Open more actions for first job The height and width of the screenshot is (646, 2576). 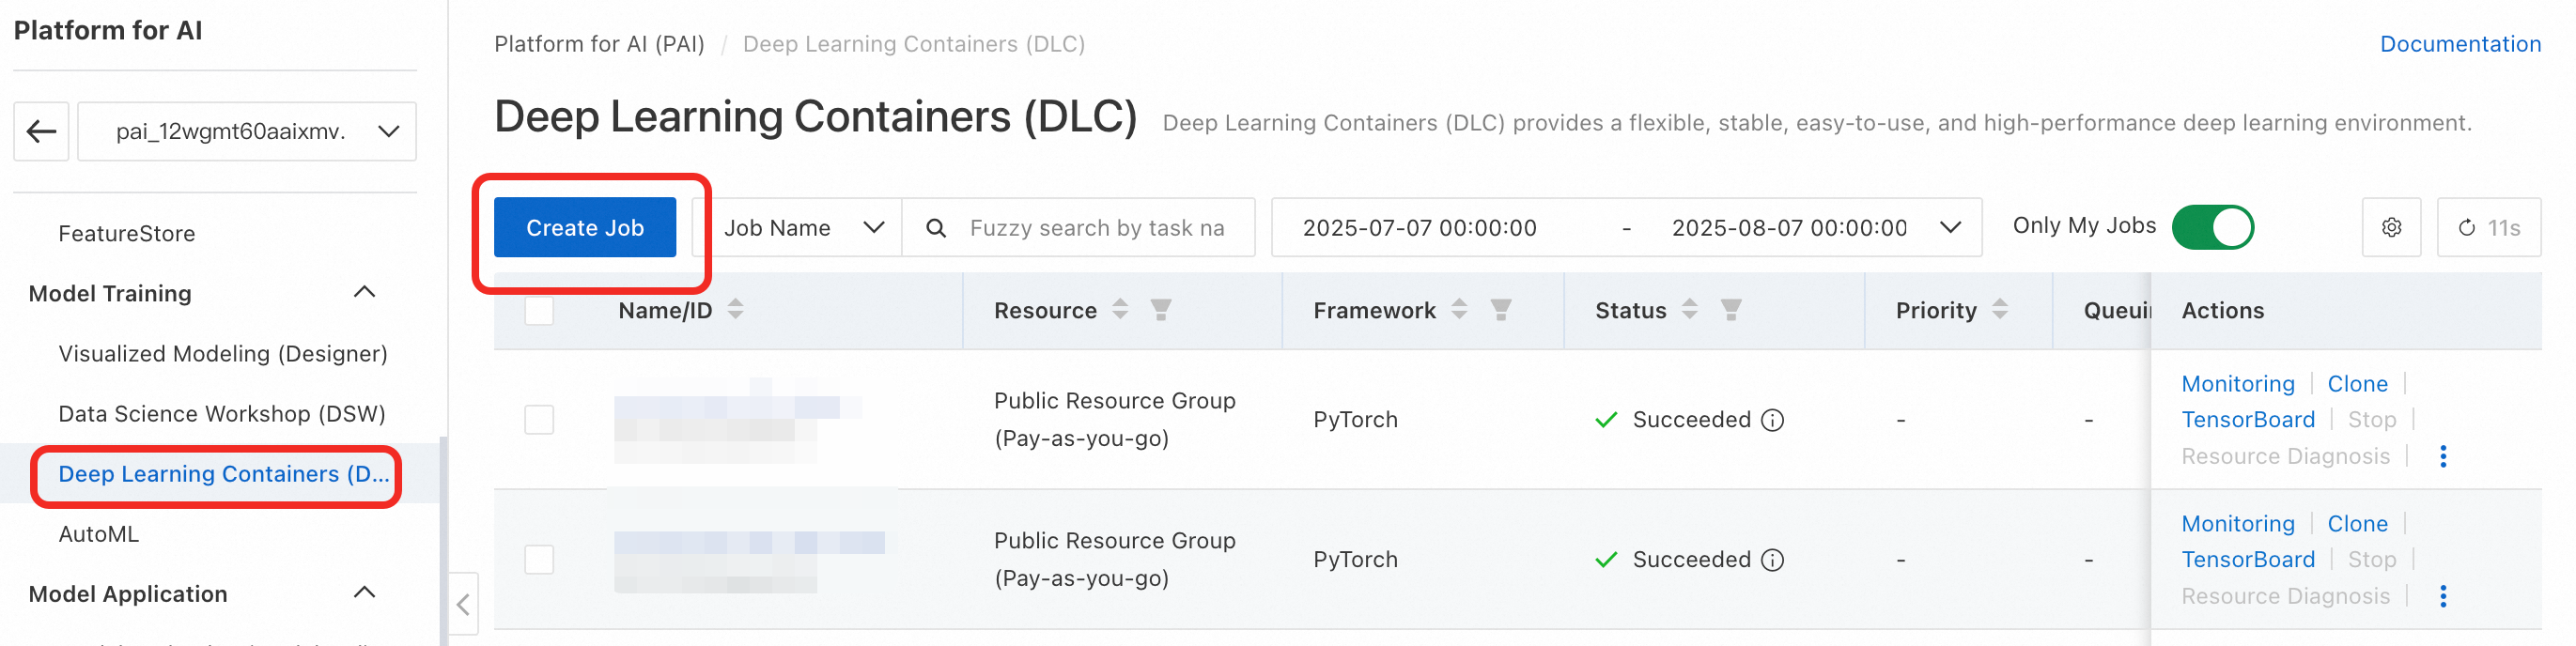[2442, 457]
